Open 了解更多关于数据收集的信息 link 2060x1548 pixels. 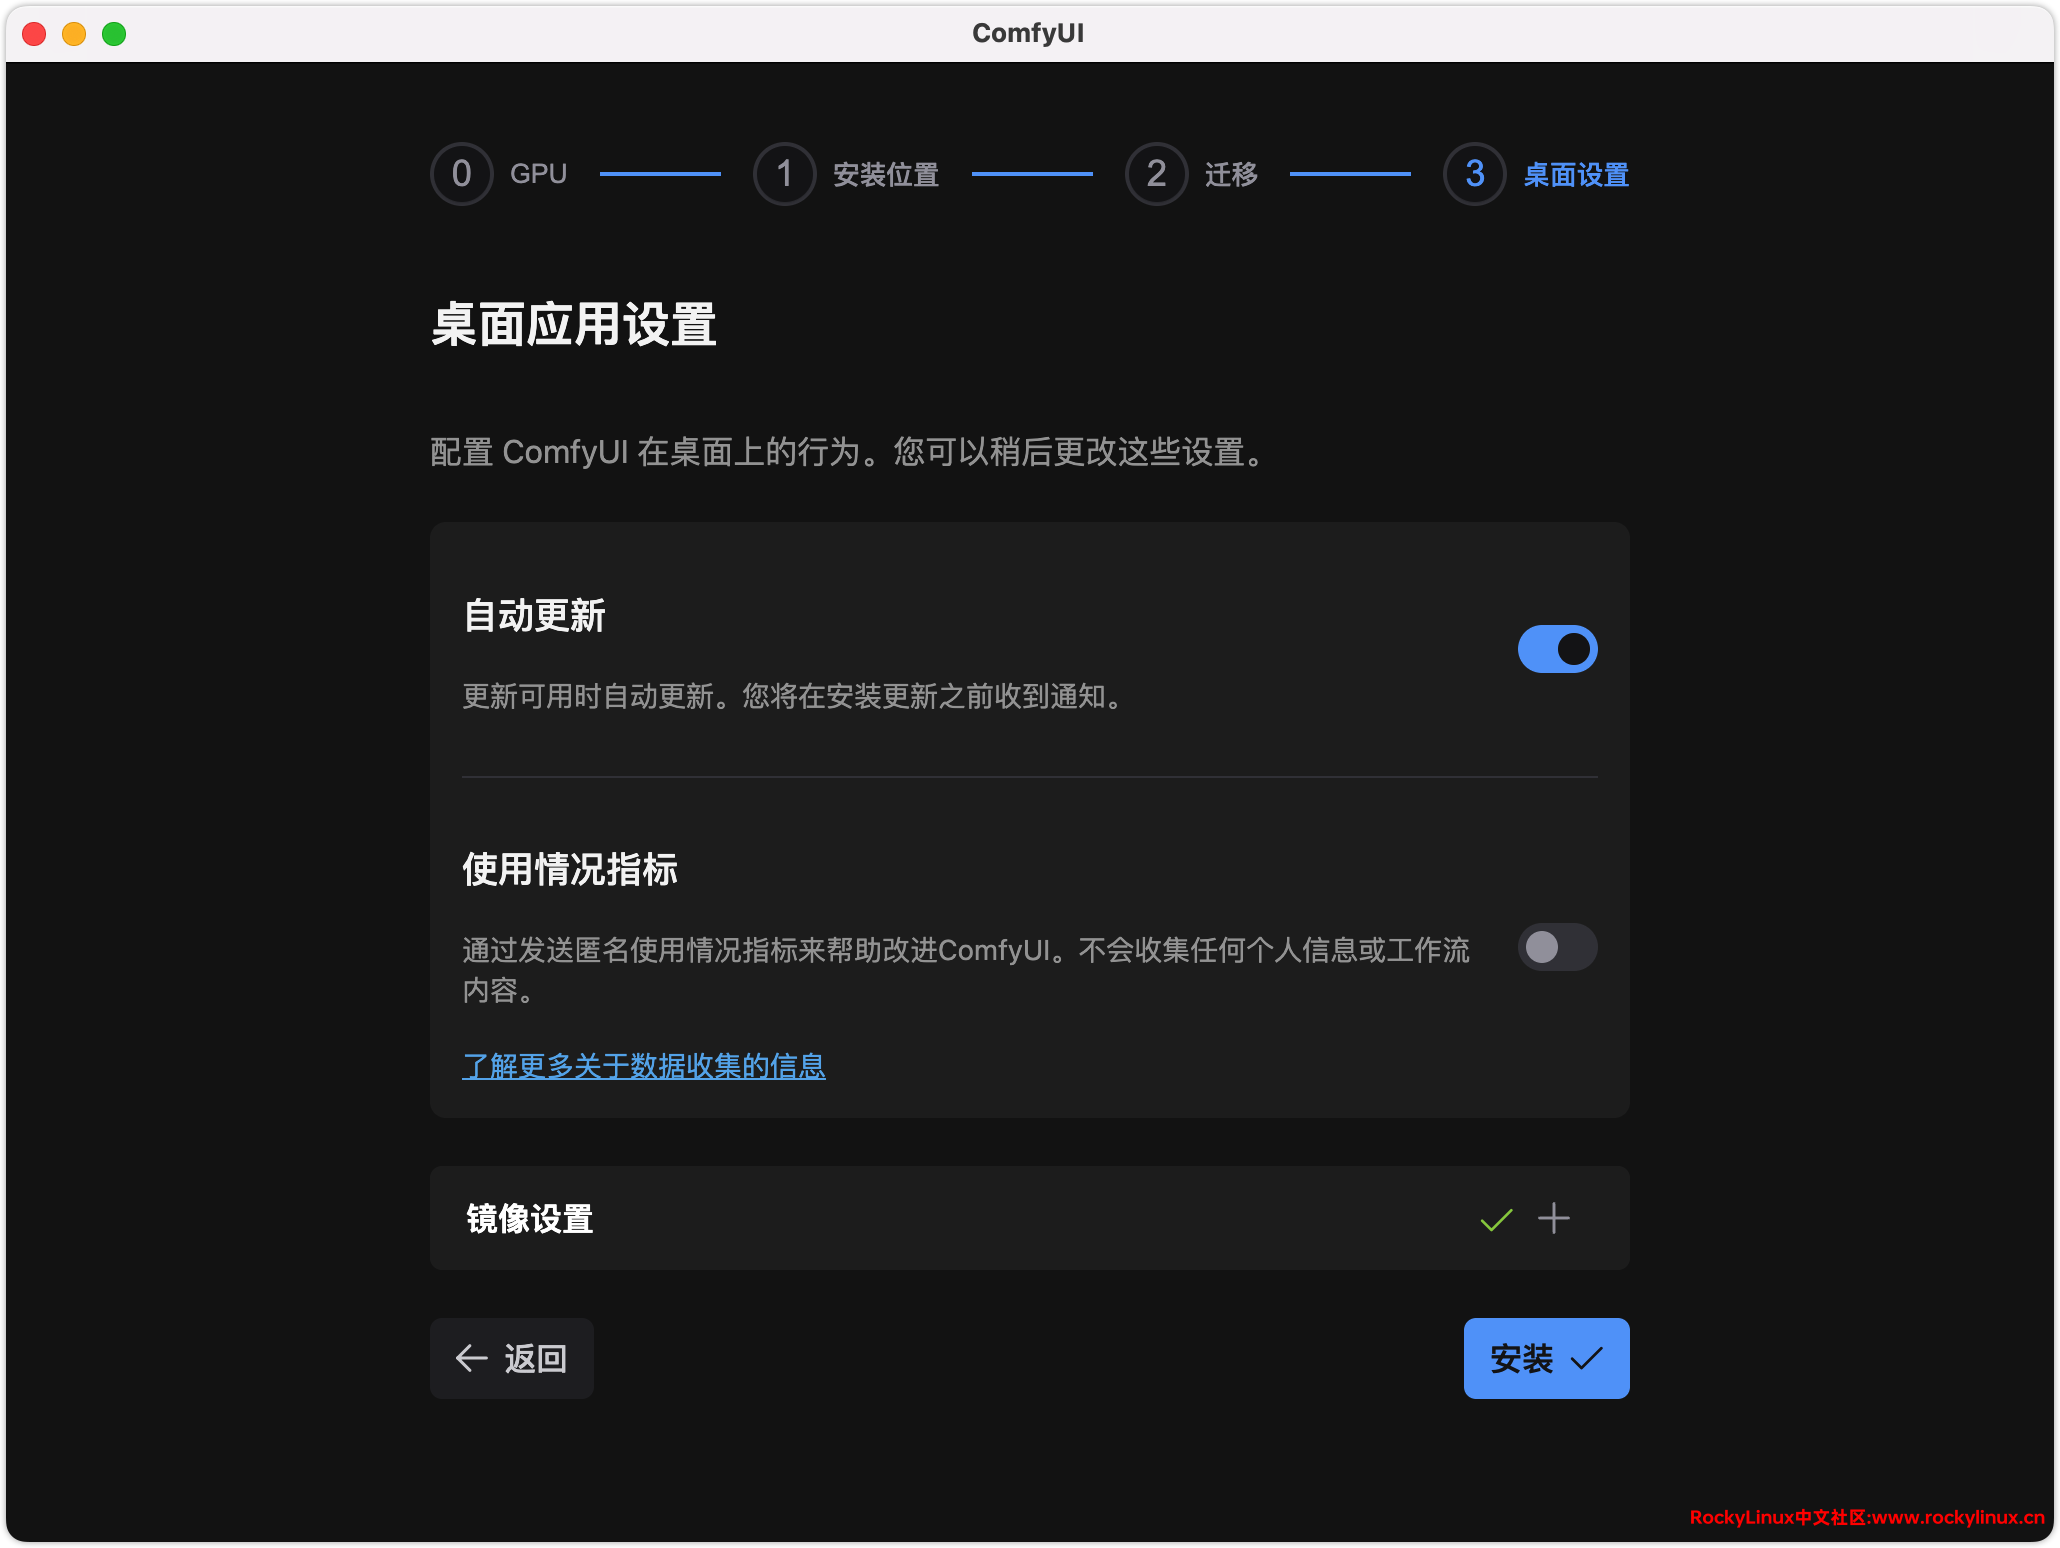pyautogui.click(x=644, y=1066)
